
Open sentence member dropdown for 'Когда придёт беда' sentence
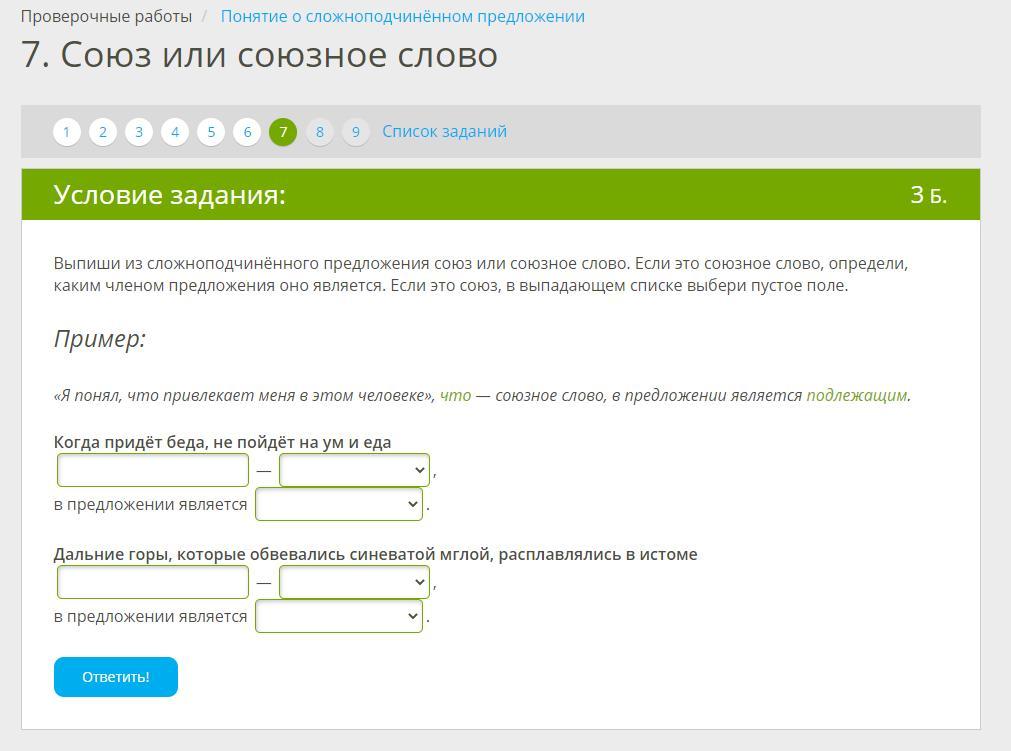(x=339, y=504)
